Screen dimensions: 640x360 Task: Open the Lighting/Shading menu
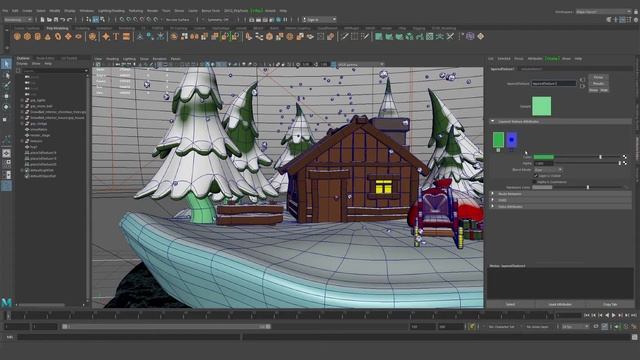(x=111, y=11)
